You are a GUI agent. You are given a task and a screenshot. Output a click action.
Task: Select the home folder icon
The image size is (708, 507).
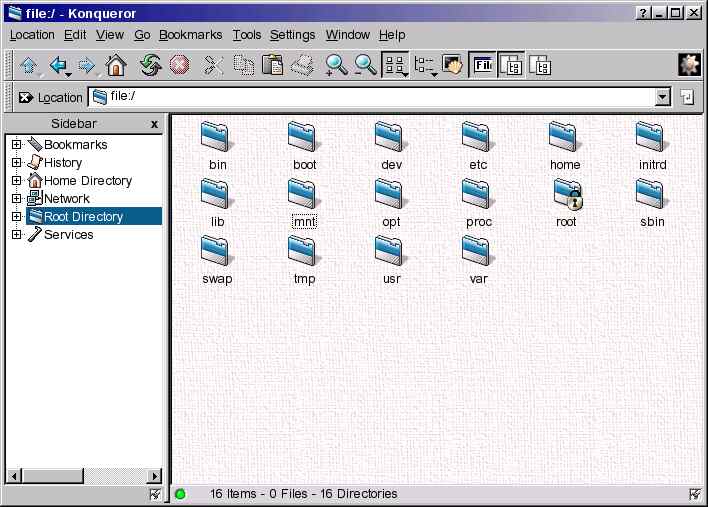click(x=564, y=137)
